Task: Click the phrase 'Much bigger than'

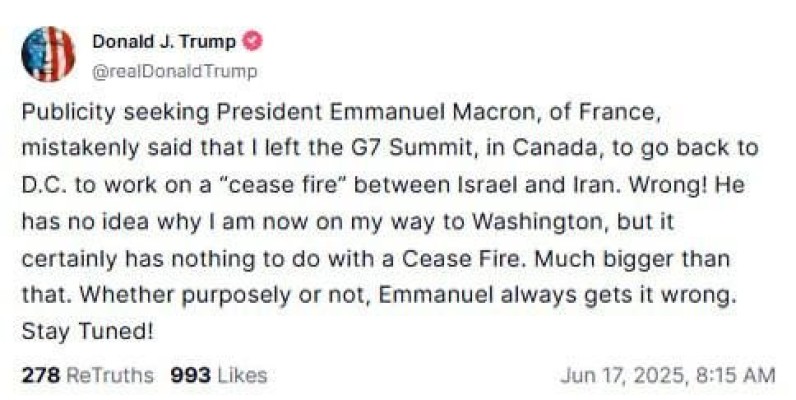Action: click(632, 259)
